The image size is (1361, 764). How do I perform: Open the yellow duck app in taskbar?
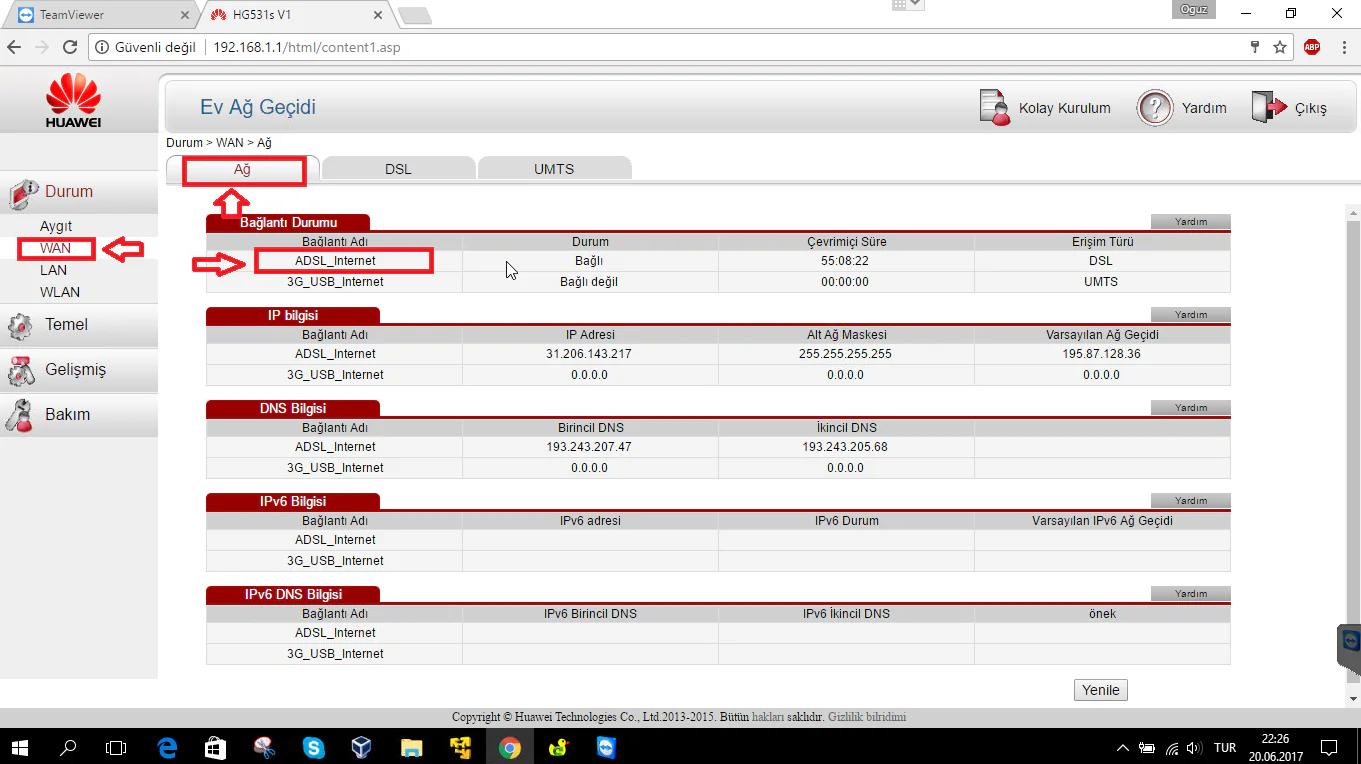pos(558,747)
